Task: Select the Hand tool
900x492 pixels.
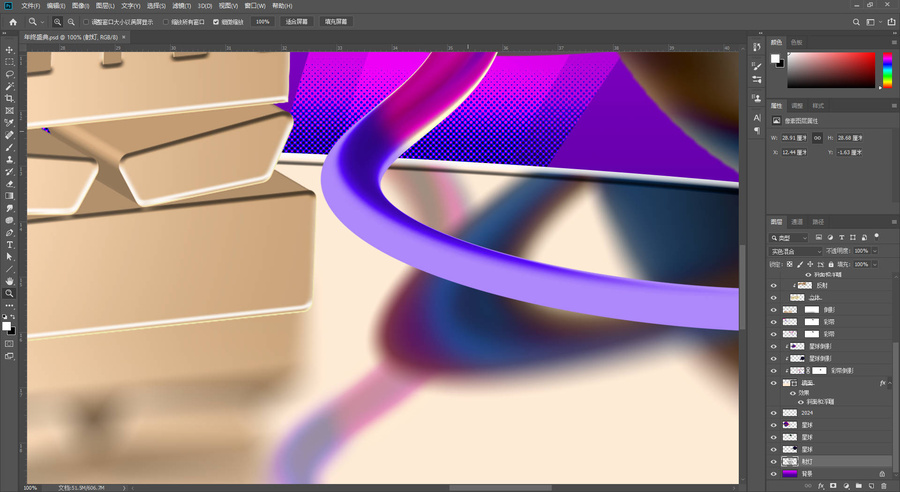Action: (9, 281)
